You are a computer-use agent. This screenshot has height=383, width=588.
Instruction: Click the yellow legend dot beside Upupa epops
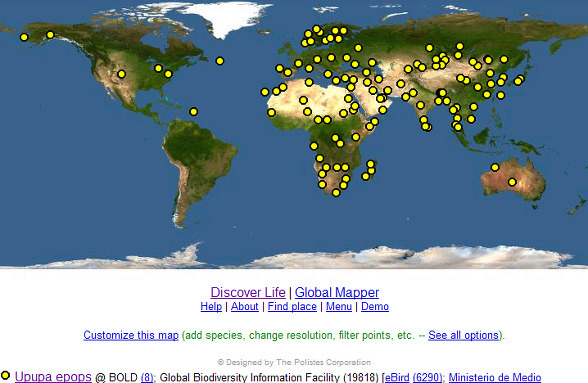pos(5,375)
